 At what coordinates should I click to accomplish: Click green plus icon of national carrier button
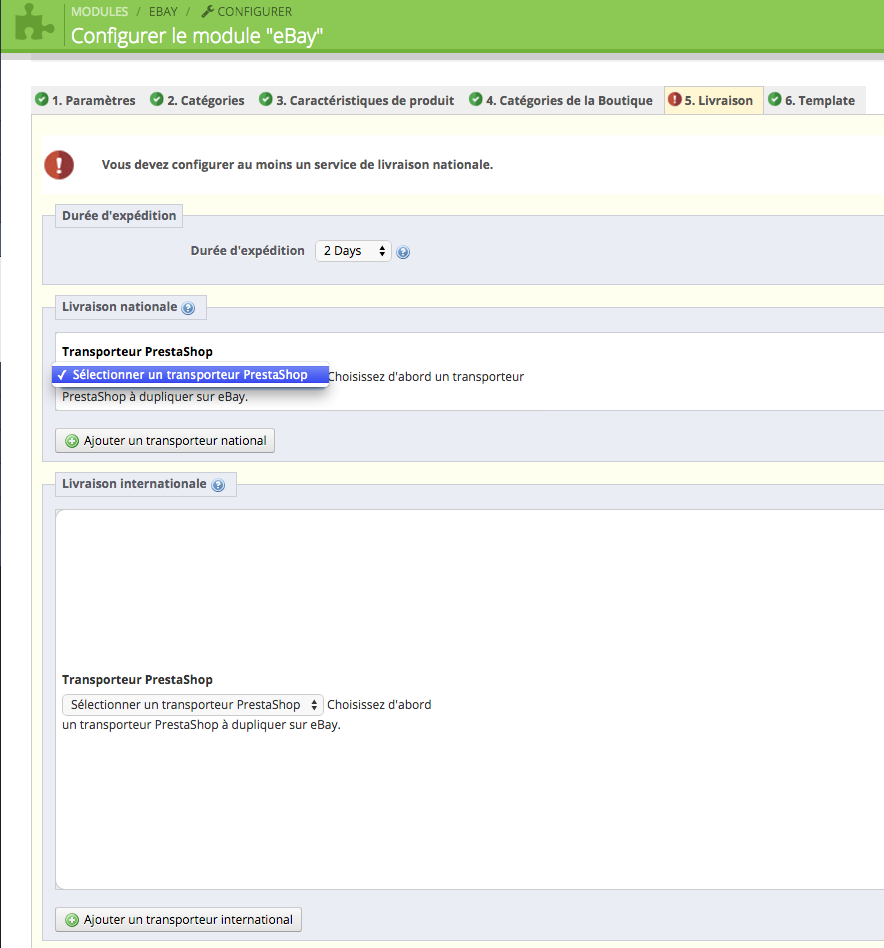[x=72, y=441]
